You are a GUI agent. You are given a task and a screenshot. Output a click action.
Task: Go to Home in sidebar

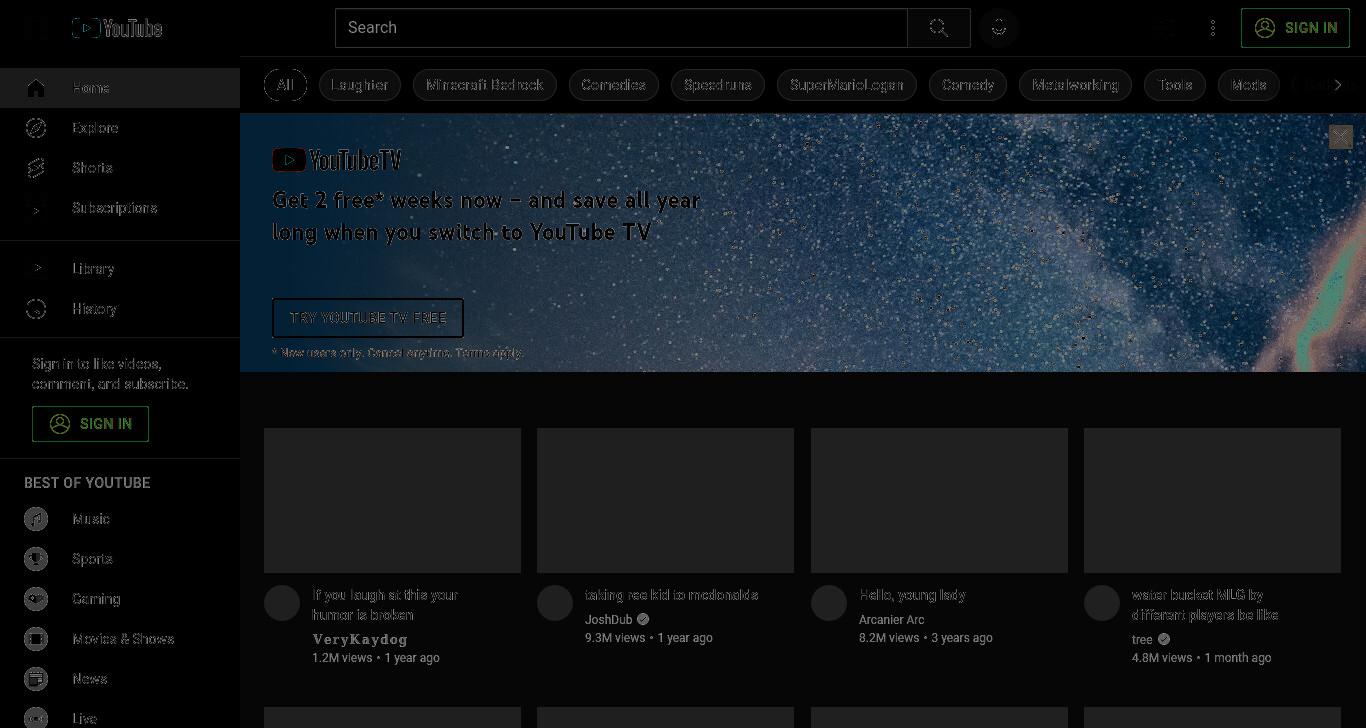point(120,88)
